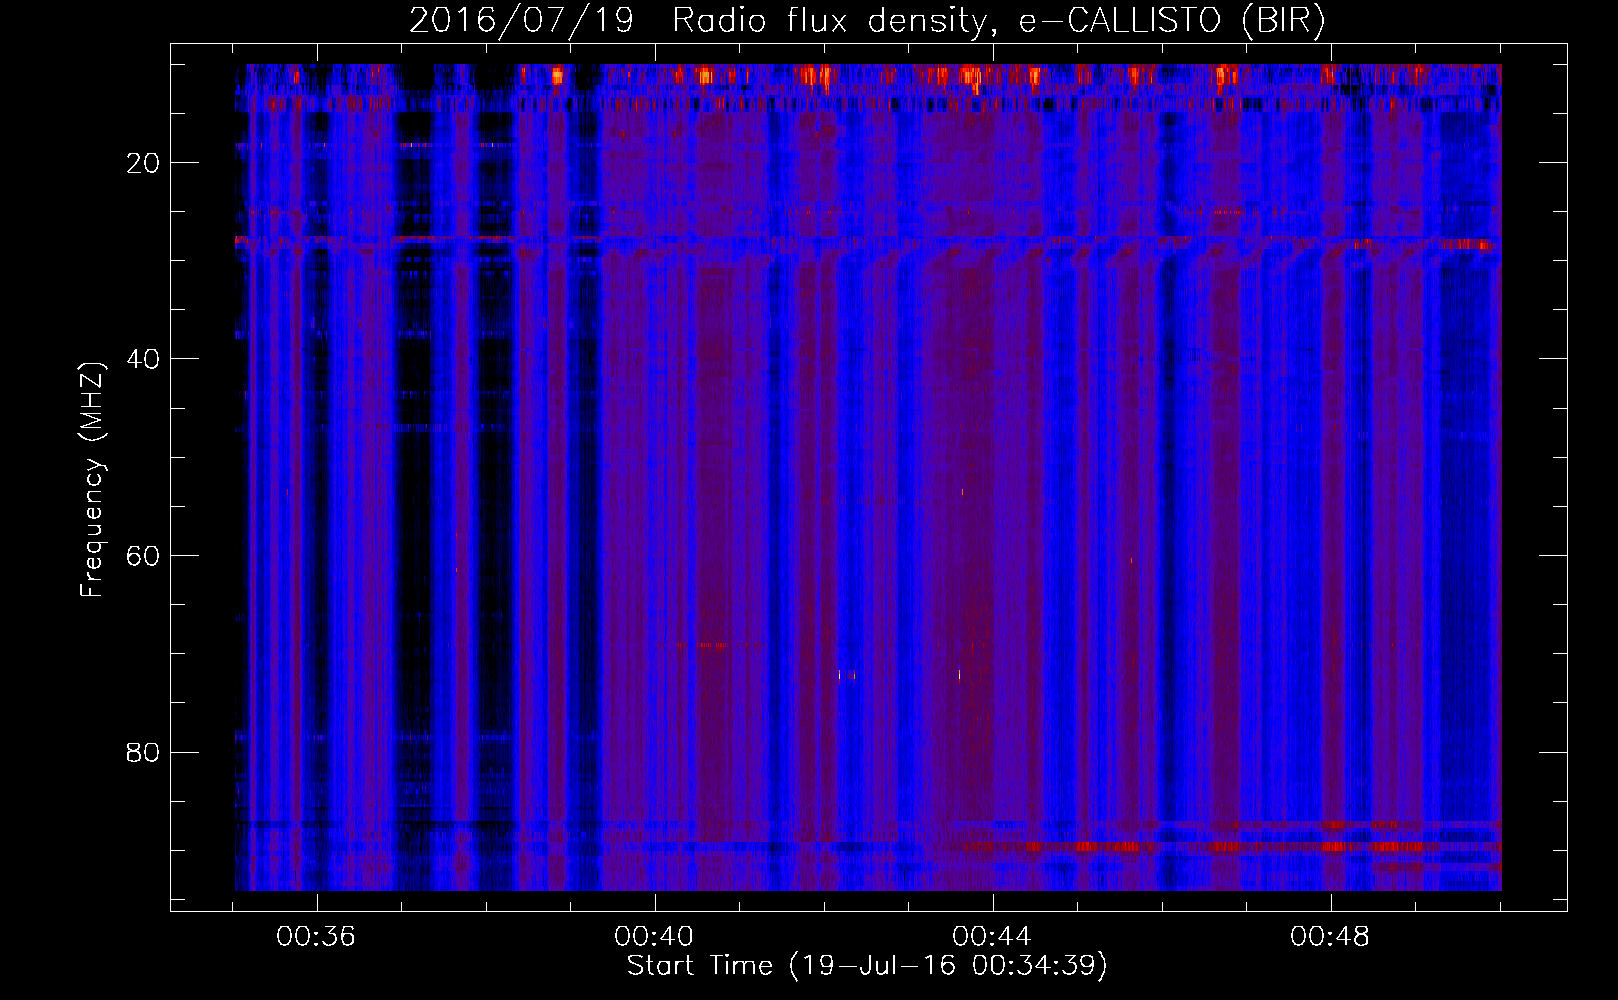Image resolution: width=1618 pixels, height=1000 pixels.
Task: Click the 20 MHz frequency tick label
Action: pyautogui.click(x=144, y=163)
